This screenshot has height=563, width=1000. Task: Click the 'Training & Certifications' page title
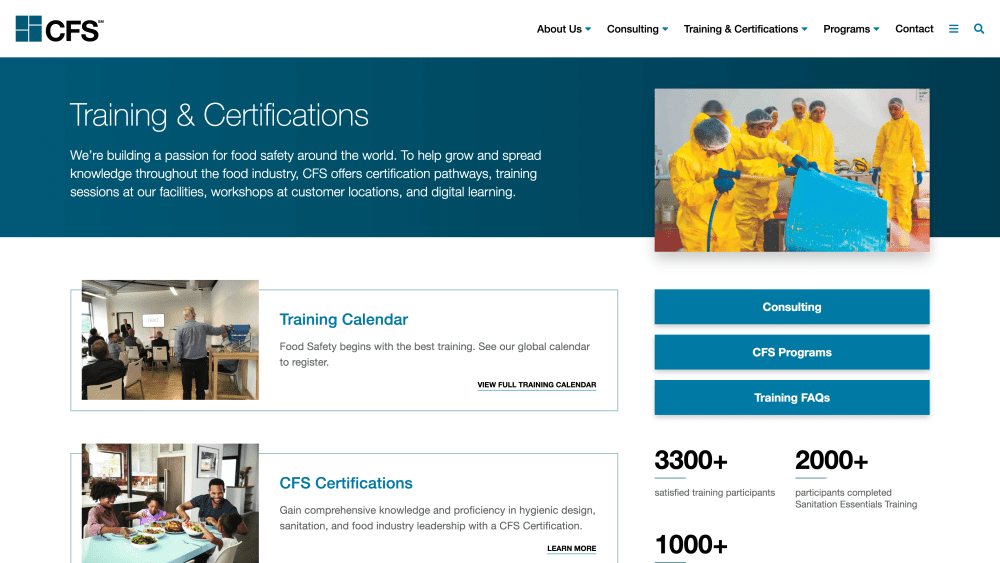click(219, 115)
